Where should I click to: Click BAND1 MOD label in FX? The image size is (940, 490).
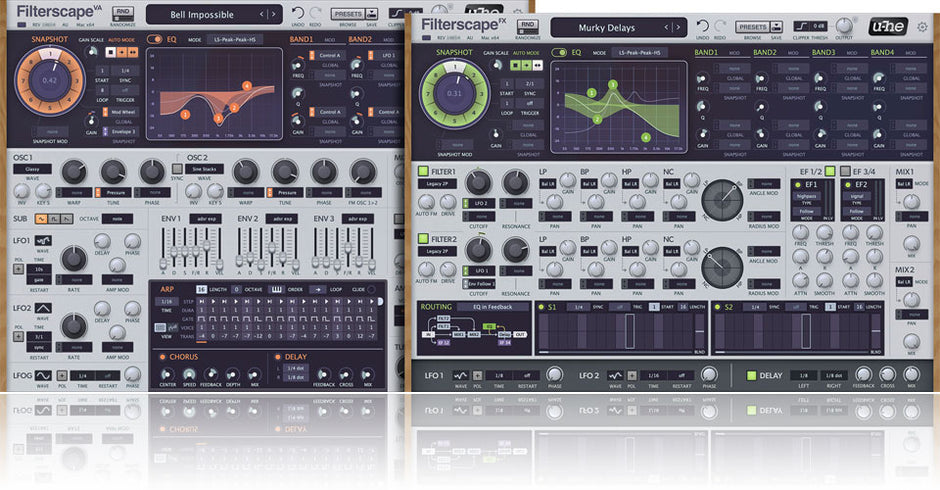[734, 53]
